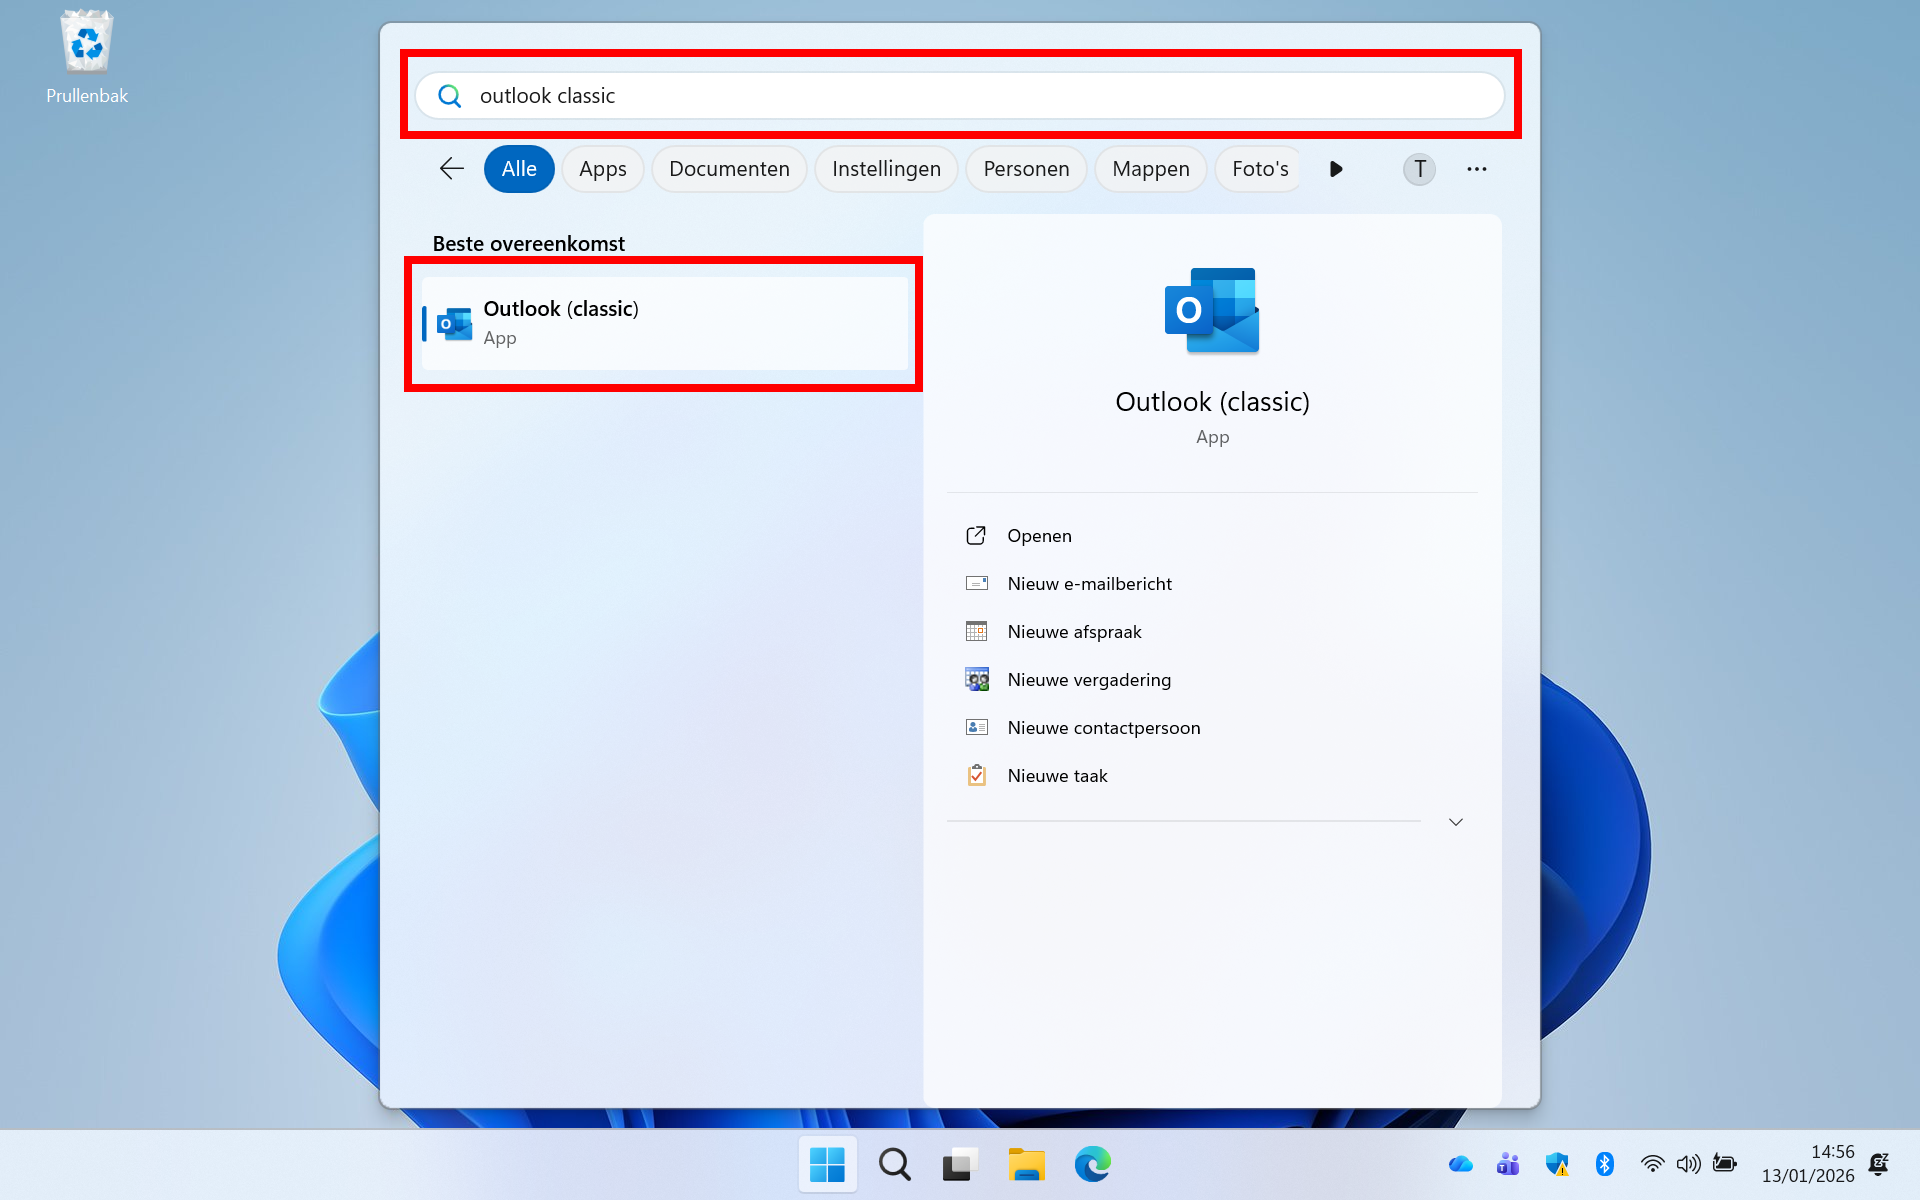Open Windows Start menu button
The width and height of the screenshot is (1920, 1200).
tap(827, 1164)
